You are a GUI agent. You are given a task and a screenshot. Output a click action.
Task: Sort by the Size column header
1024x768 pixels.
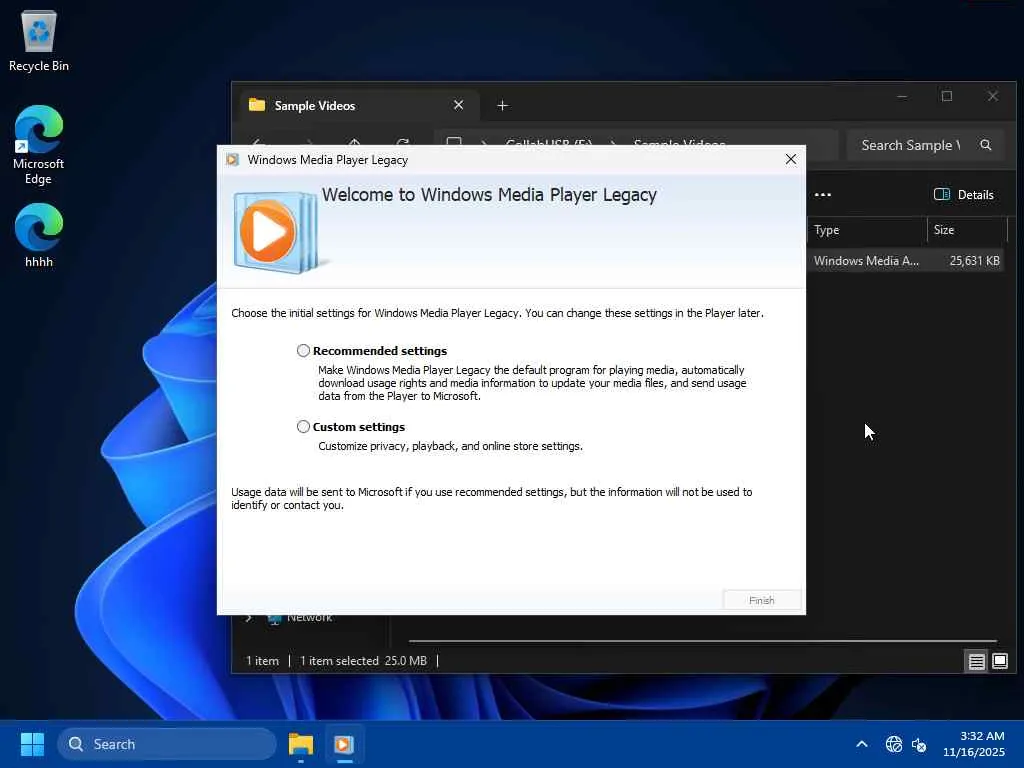[967, 230]
